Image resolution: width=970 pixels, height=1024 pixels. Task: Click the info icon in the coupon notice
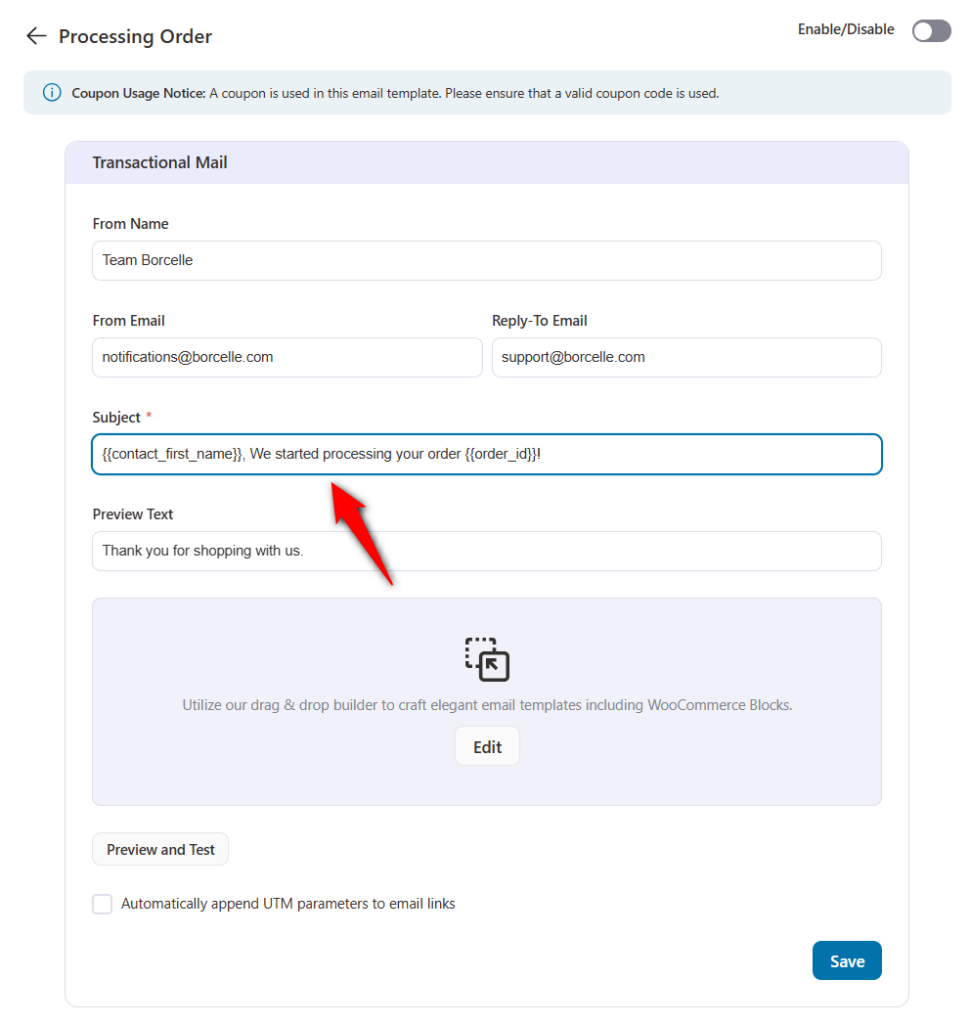pos(52,93)
